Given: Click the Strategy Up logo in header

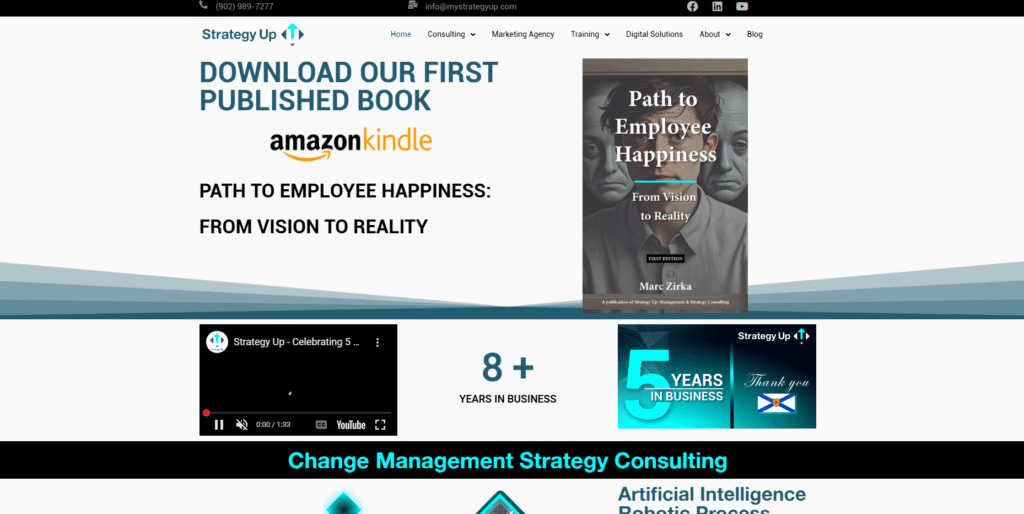Looking at the screenshot, I should [x=252, y=34].
